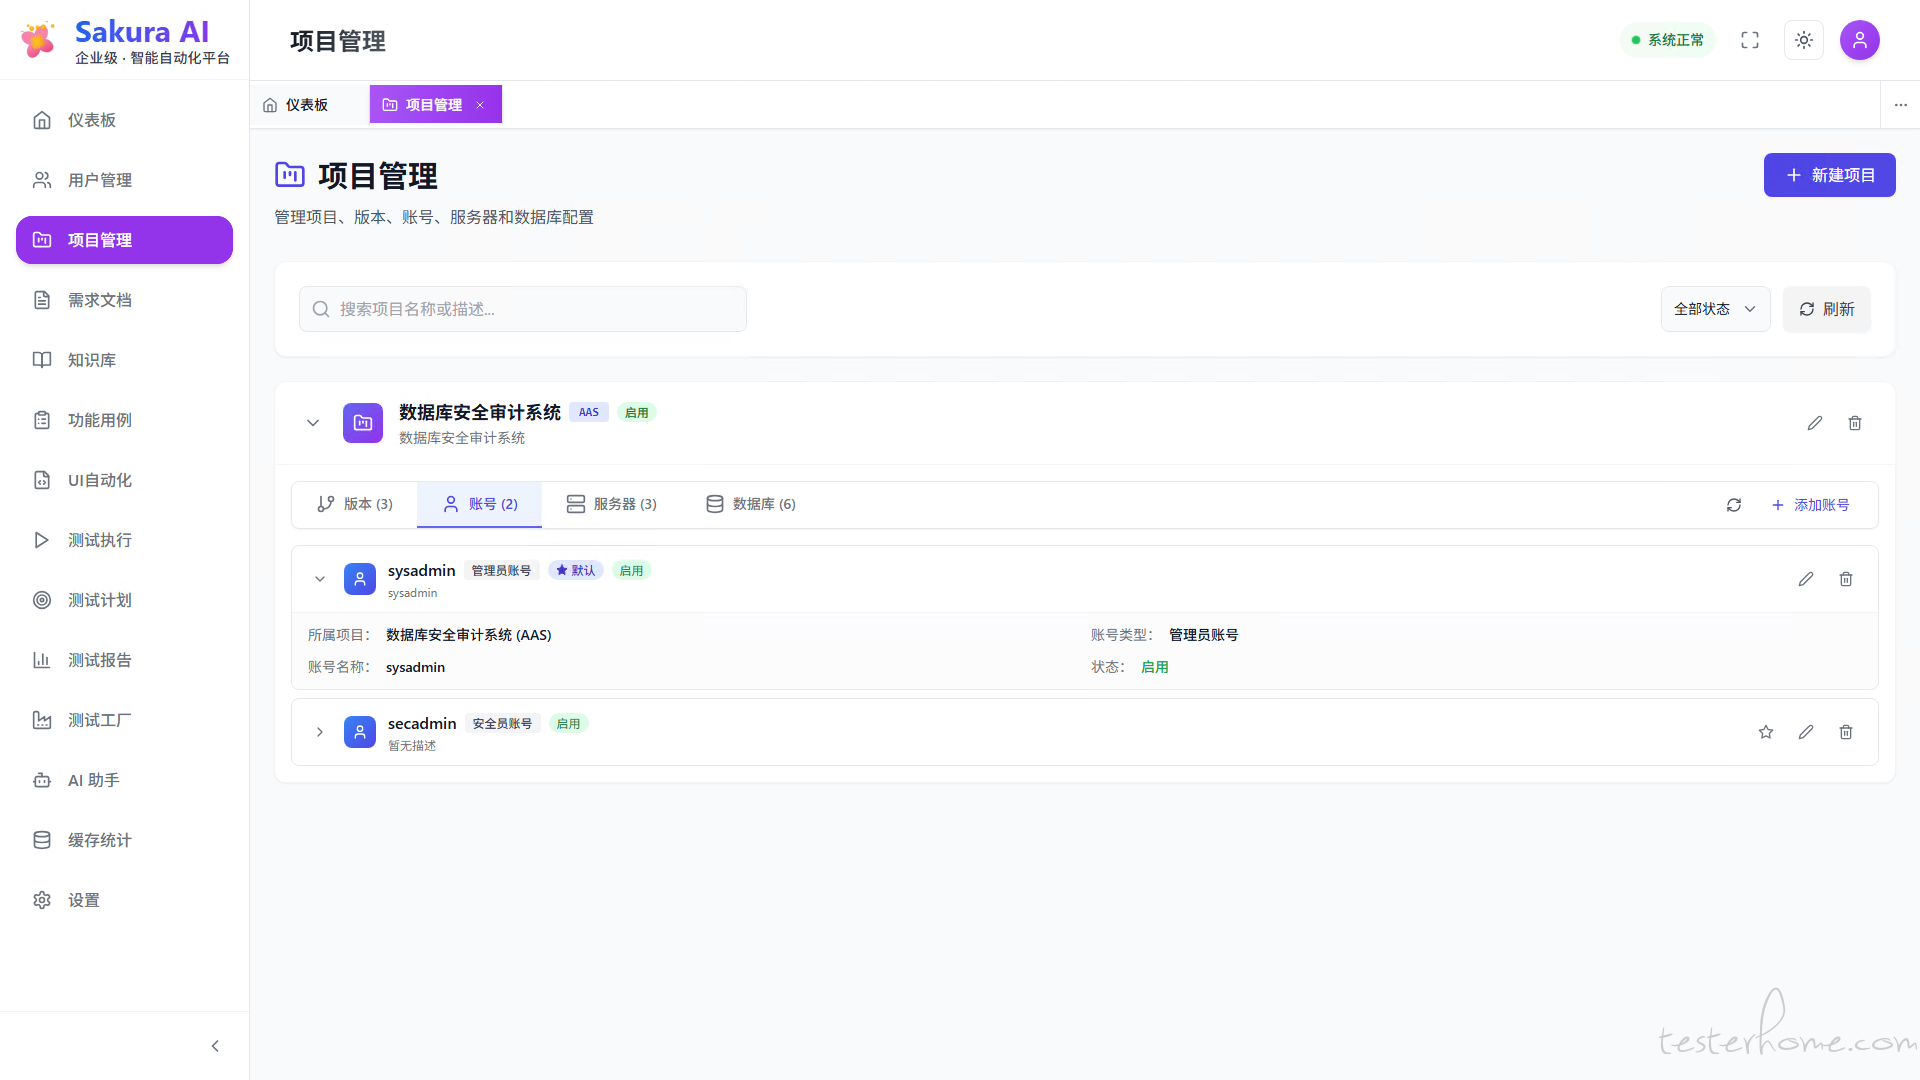Focus the project search input field
Screen dimensions: 1920x1080
(523, 309)
